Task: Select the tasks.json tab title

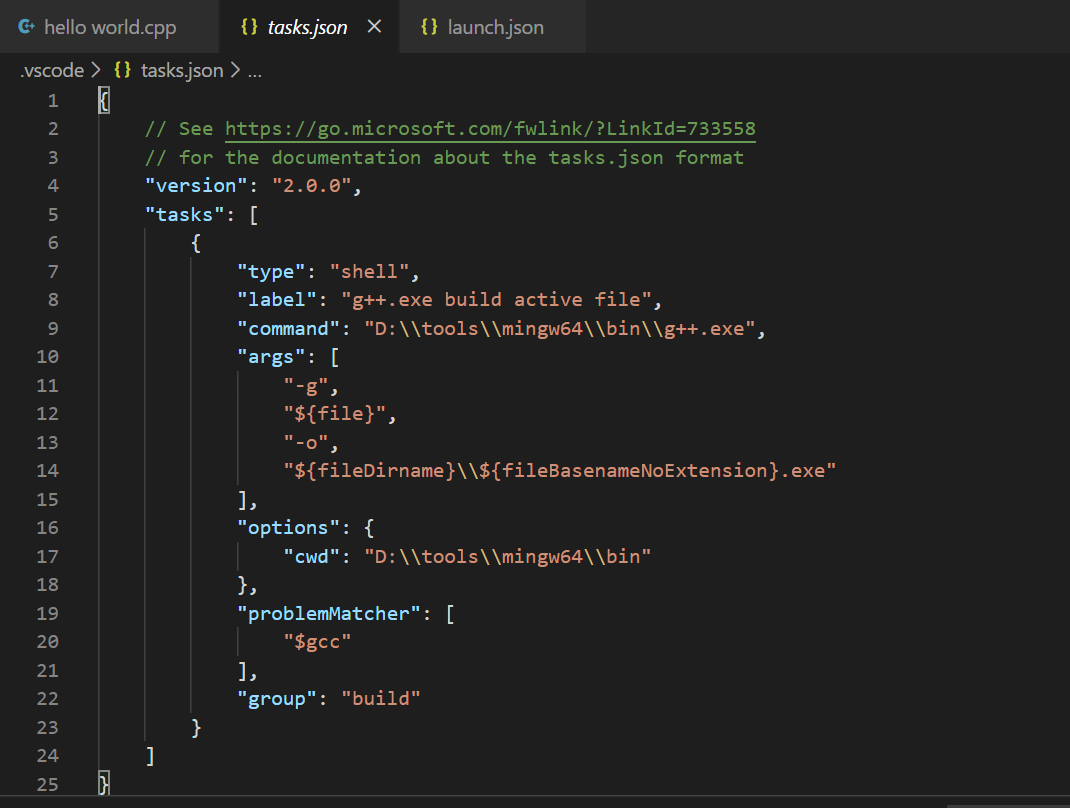Action: 308,27
